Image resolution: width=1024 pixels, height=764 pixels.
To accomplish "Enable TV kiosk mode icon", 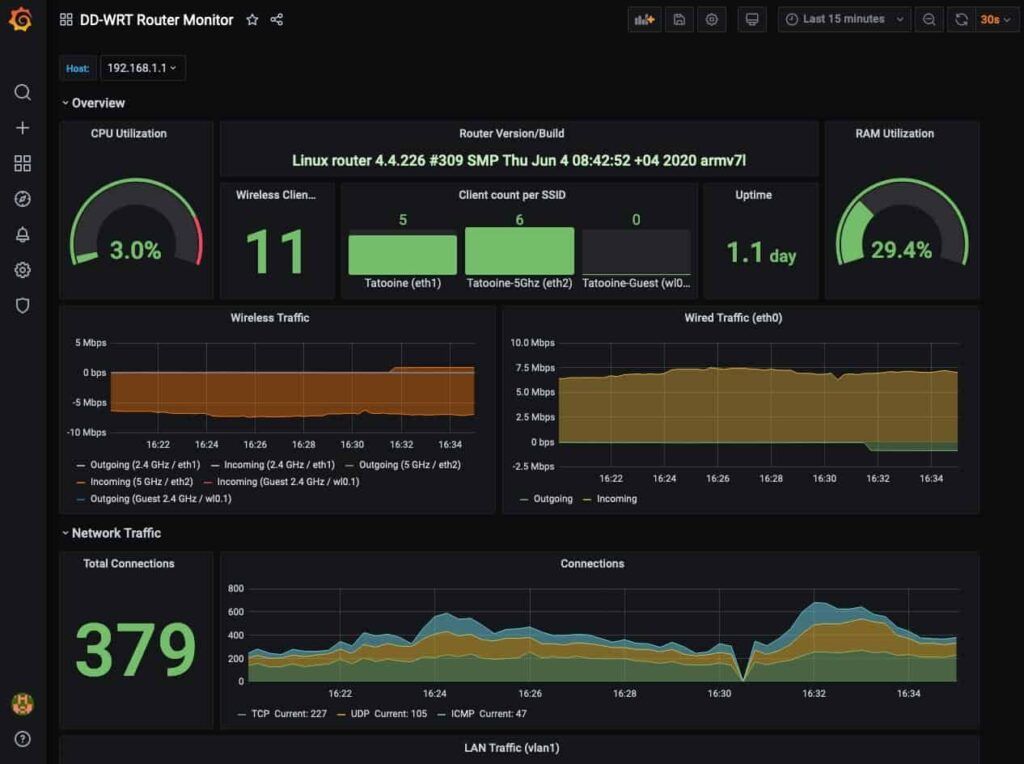I will tap(751, 19).
